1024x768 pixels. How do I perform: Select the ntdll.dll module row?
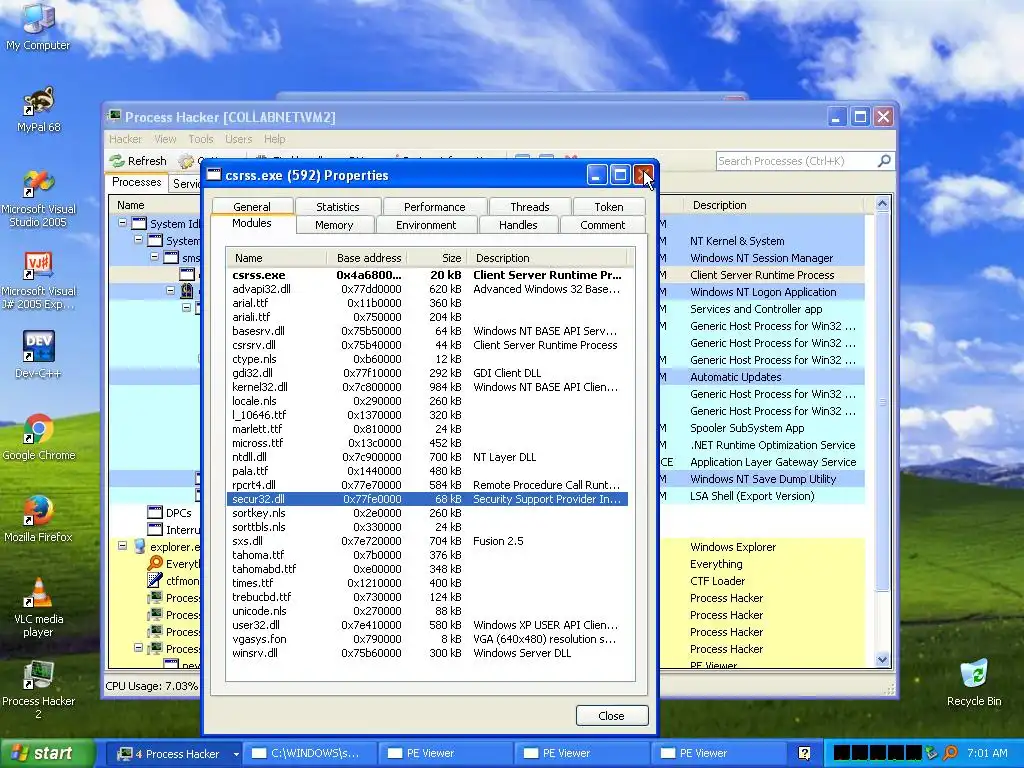pos(427,456)
